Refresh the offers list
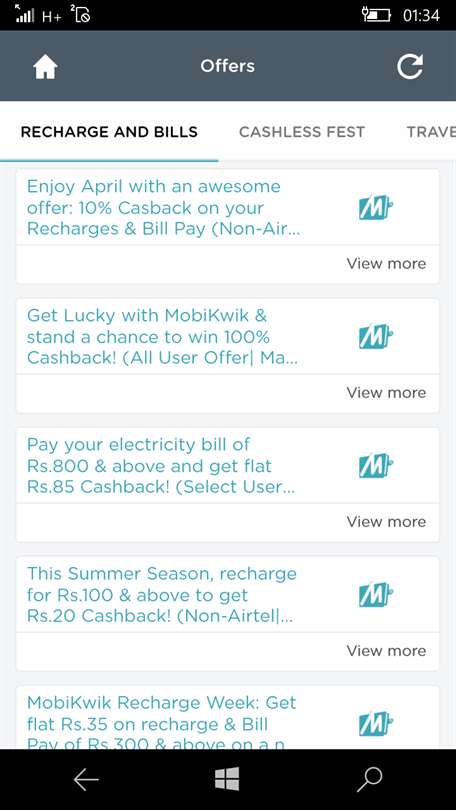The width and height of the screenshot is (456, 810). tap(410, 67)
